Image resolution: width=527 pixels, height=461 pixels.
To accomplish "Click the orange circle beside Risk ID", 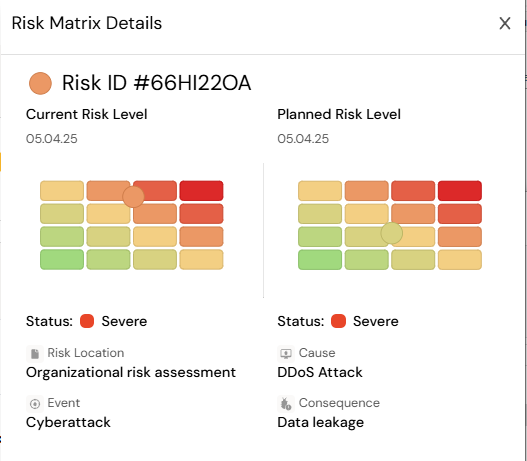I will tap(40, 83).
